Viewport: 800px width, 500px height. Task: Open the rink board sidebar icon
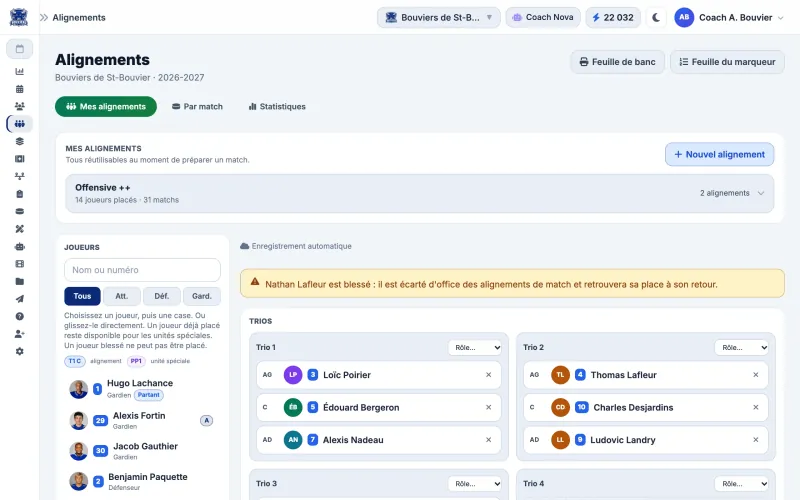tap(19, 159)
